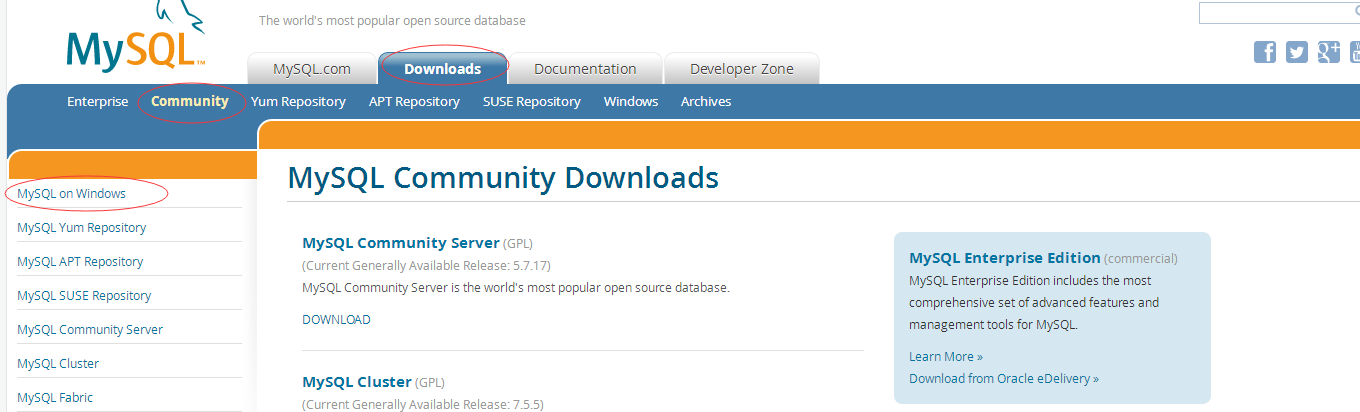Open the MySQL Enterprise Edition heading

1005,258
